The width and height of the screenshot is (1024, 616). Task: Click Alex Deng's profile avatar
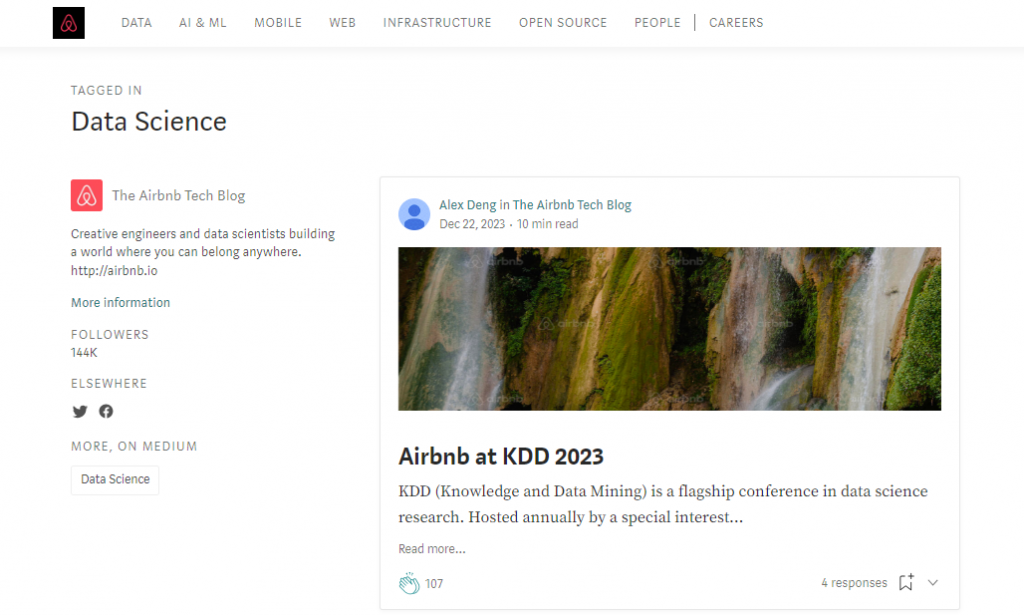click(x=414, y=214)
